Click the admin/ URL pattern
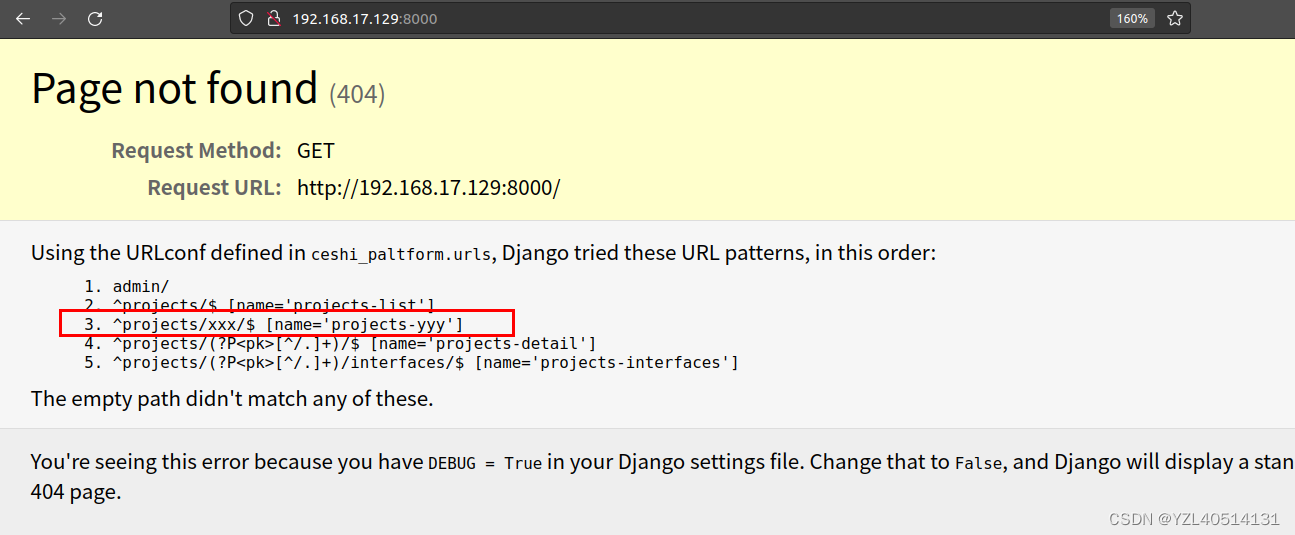Viewport: 1295px width, 535px height. coord(141,287)
